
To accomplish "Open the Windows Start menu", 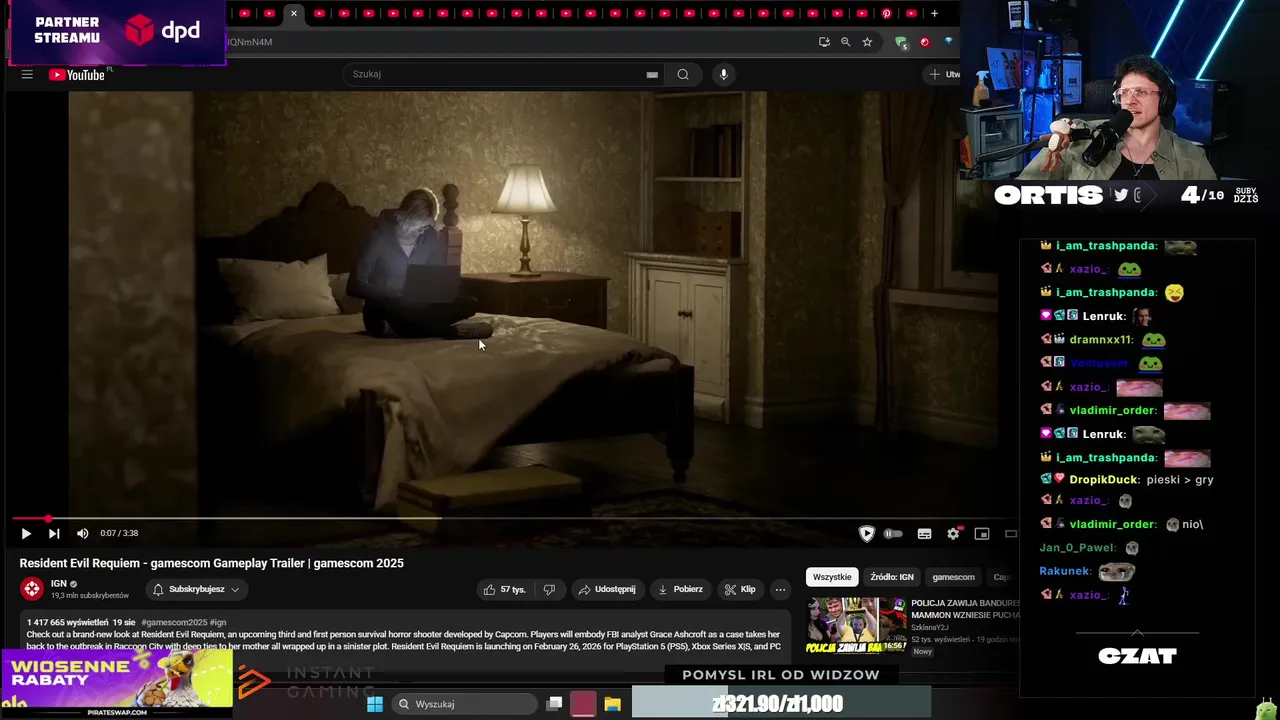I will (375, 704).
